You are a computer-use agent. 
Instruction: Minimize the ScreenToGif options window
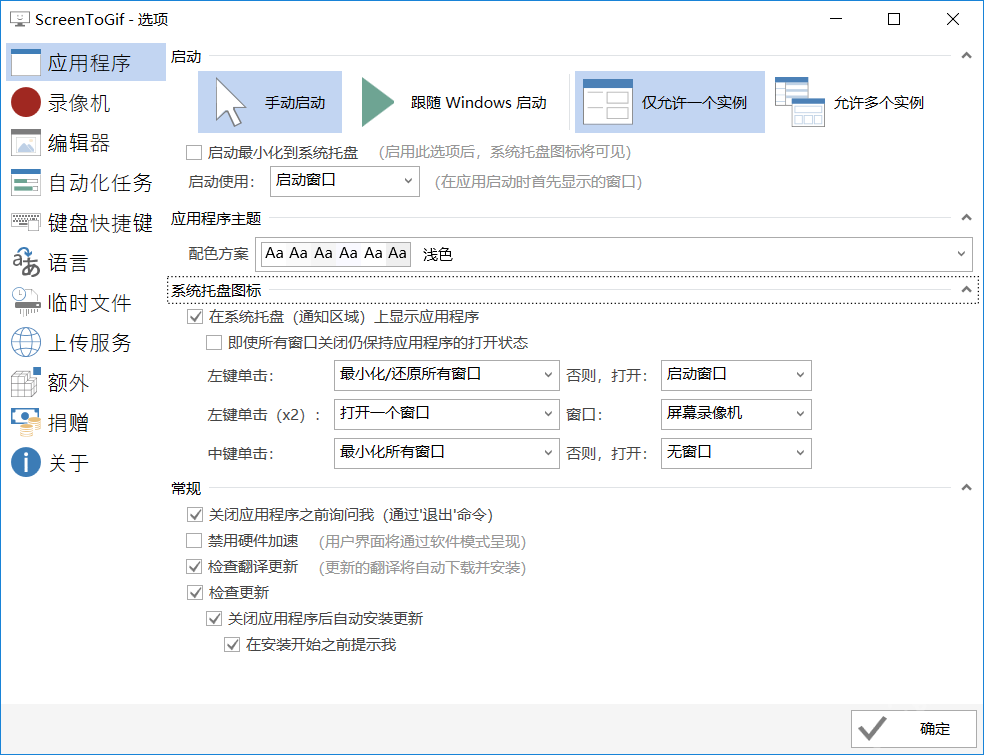[x=836, y=19]
